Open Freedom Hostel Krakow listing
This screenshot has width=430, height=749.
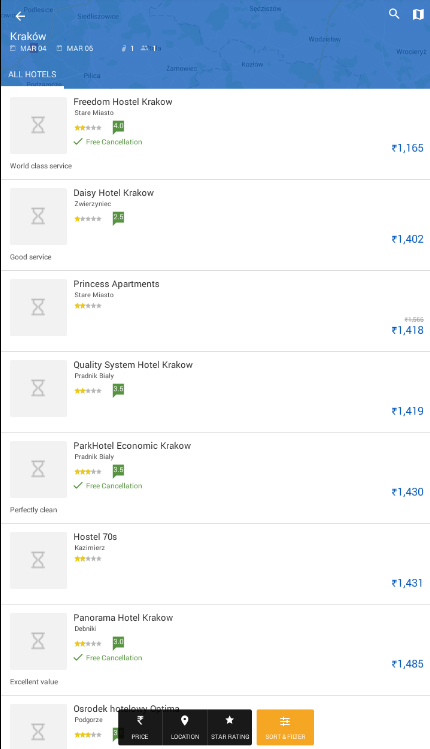[x=215, y=134]
